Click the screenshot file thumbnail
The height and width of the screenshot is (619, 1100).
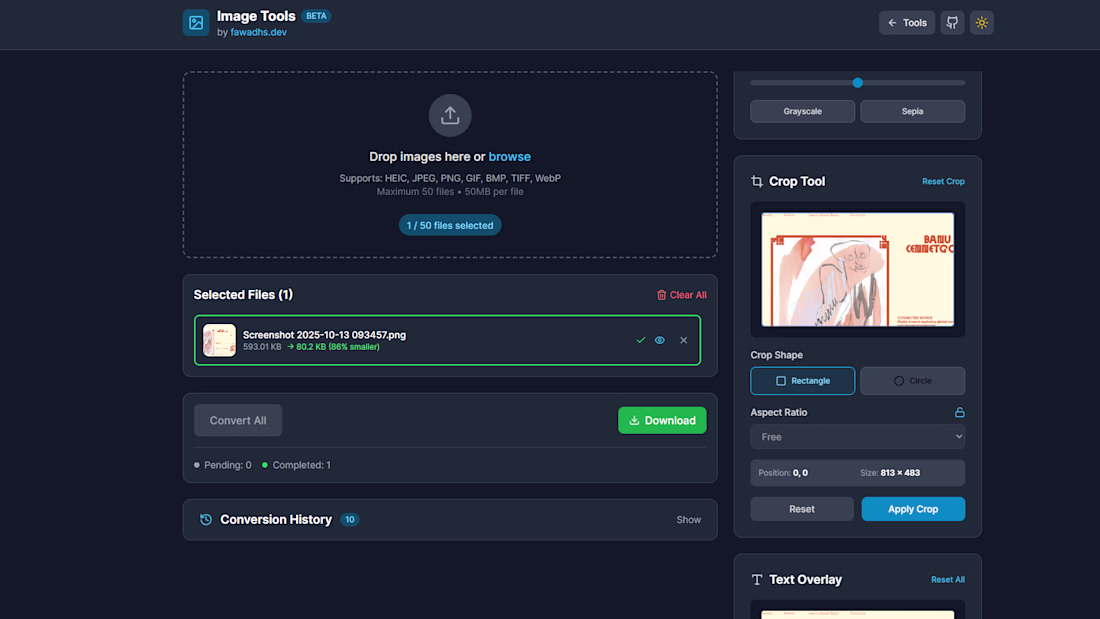[x=219, y=340]
